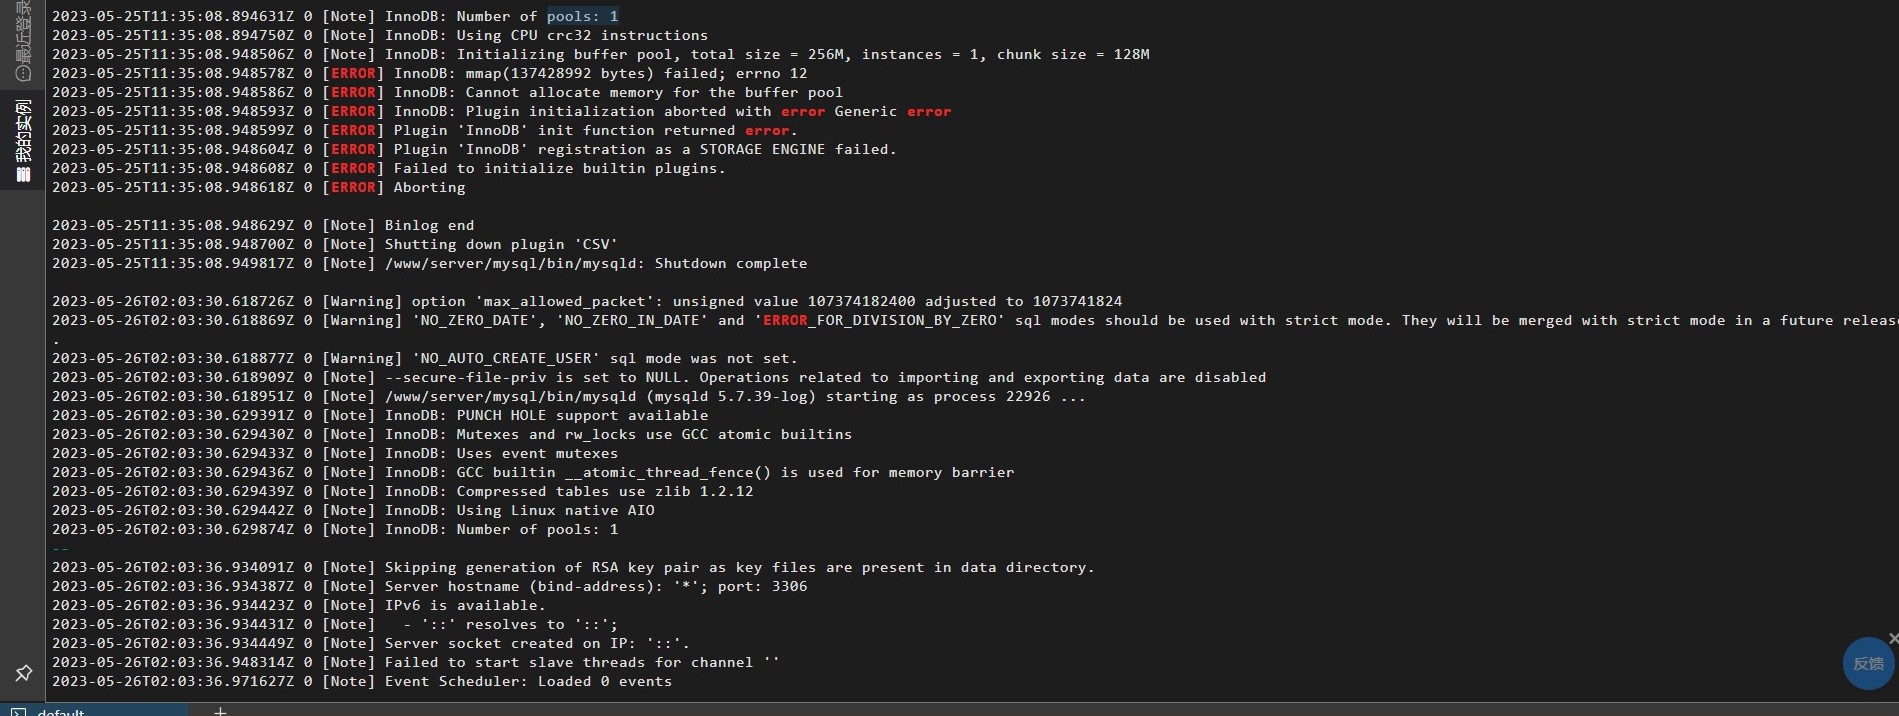The width and height of the screenshot is (1899, 716).
Task: Click the green '--' separator in log
Action: (x=60, y=548)
